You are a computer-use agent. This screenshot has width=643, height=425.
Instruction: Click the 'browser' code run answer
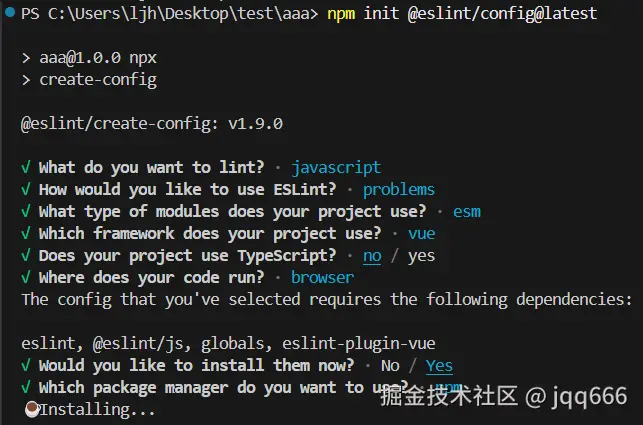[x=322, y=277]
